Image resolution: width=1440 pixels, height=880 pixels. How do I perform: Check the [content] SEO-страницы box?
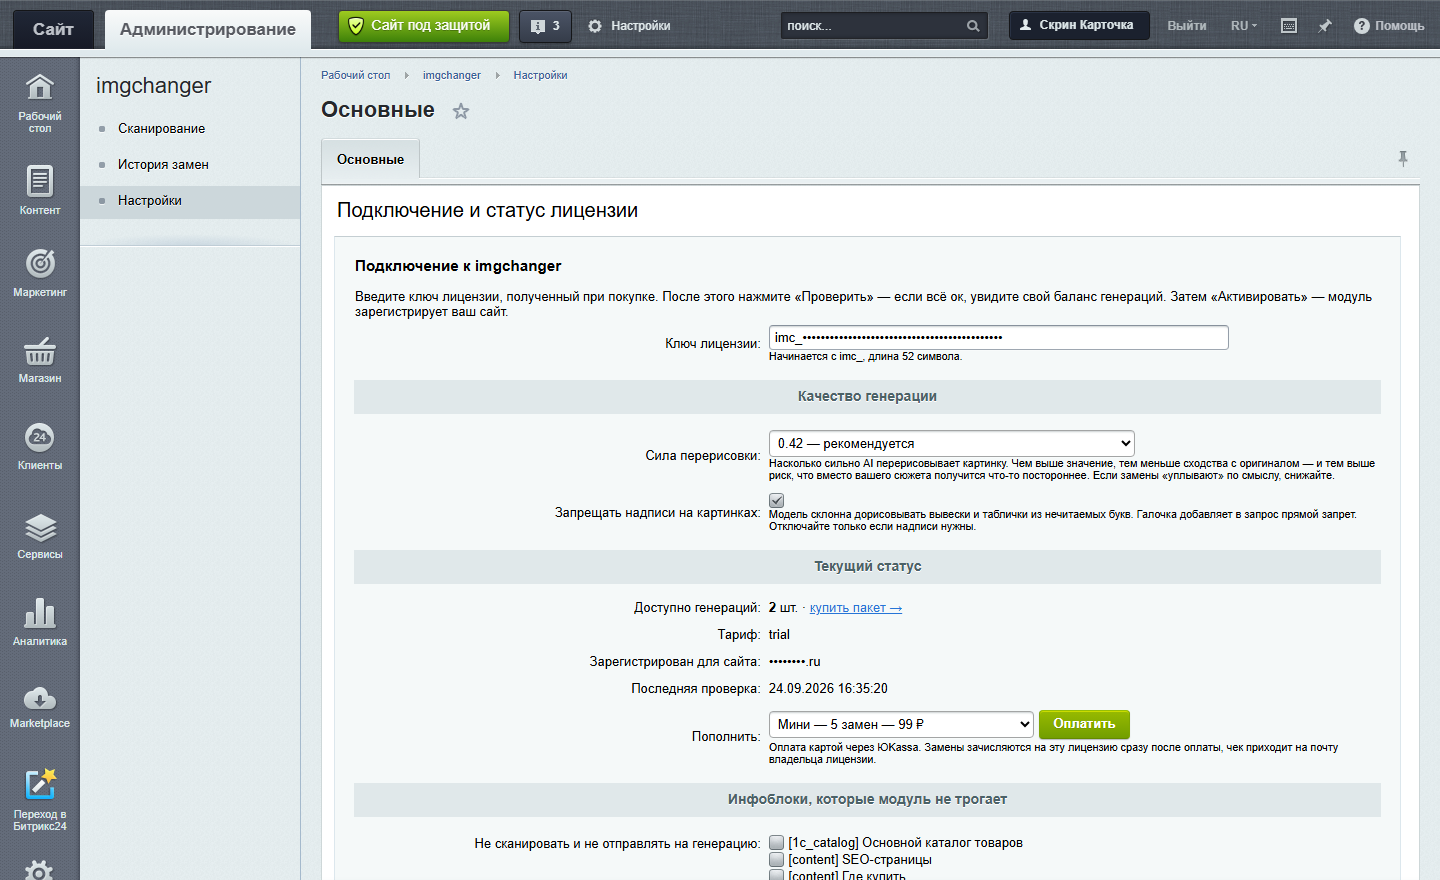click(x=777, y=860)
